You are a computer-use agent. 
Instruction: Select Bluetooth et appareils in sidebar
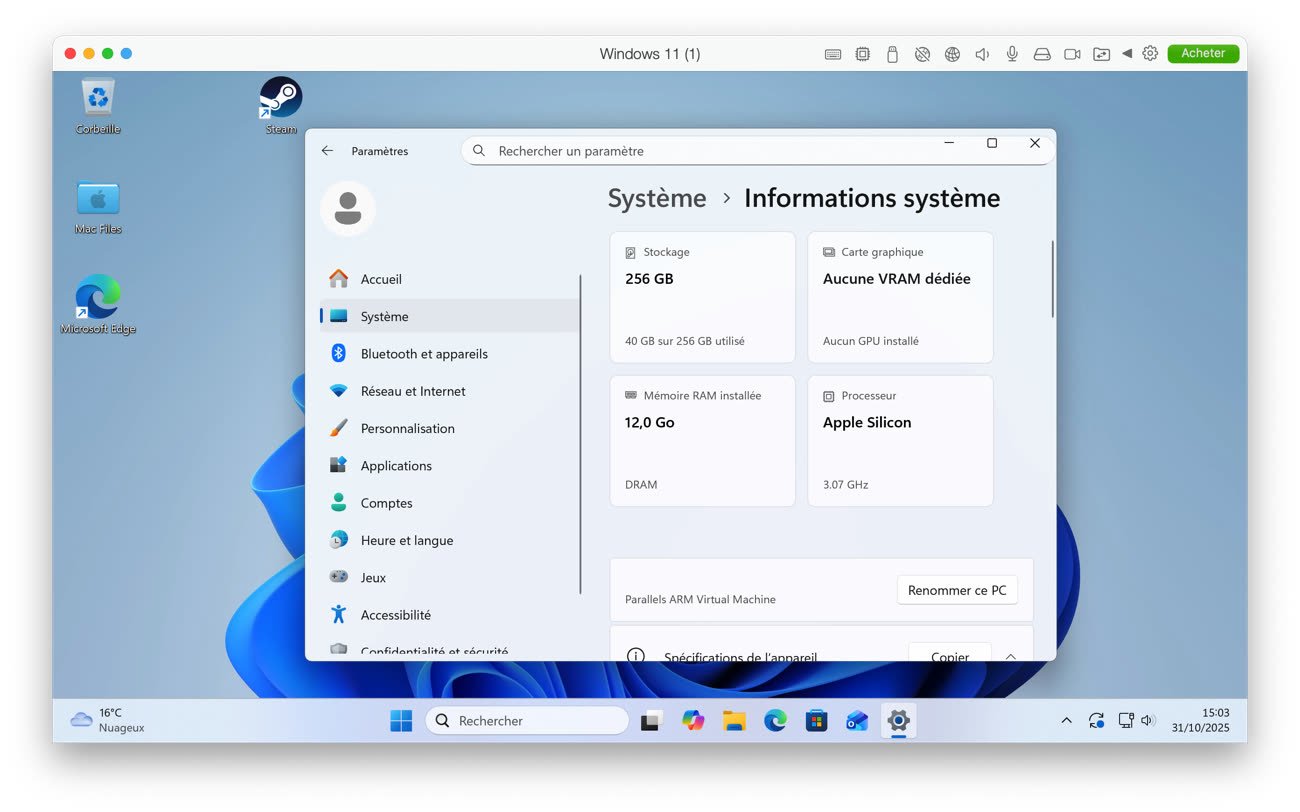click(424, 353)
